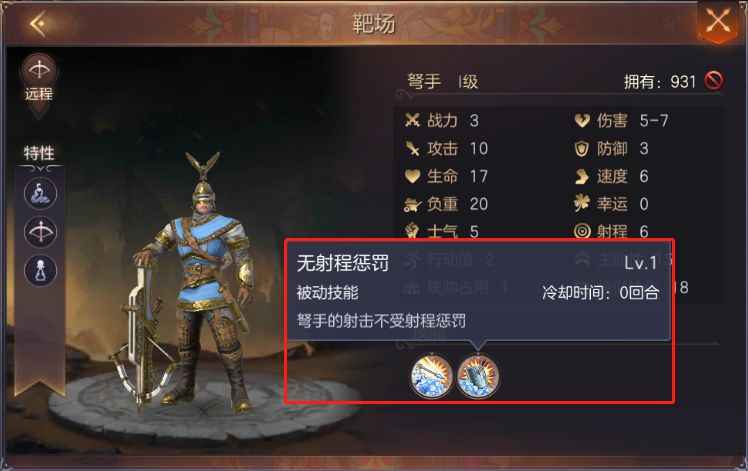Image resolution: width=748 pixels, height=471 pixels.
Task: Open the snake trait icon under 特性
Action: pos(41,194)
